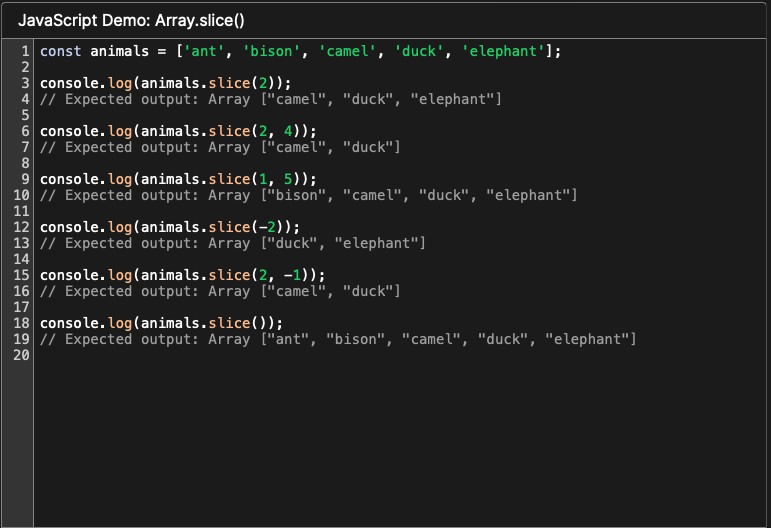This screenshot has width=771, height=528.
Task: Click the line 13 comment with "duck", "elephant"
Action: coord(232,243)
